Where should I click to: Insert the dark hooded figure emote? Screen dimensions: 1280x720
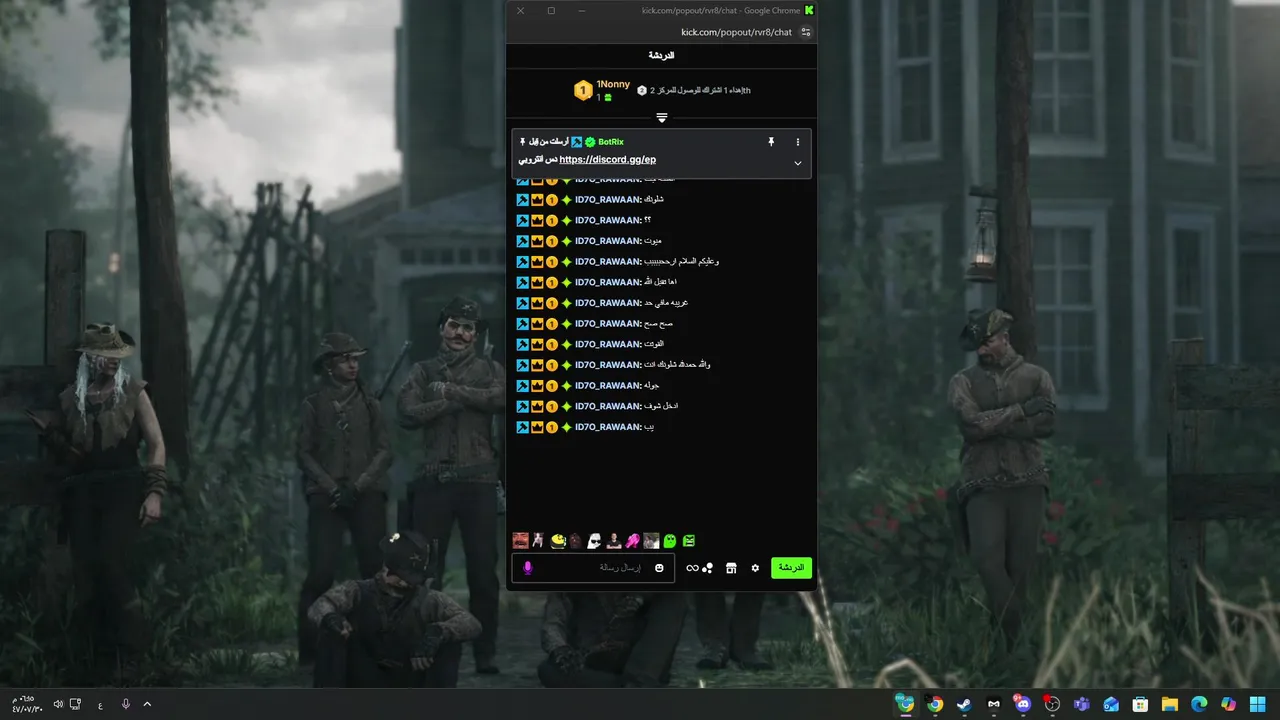[x=575, y=541]
